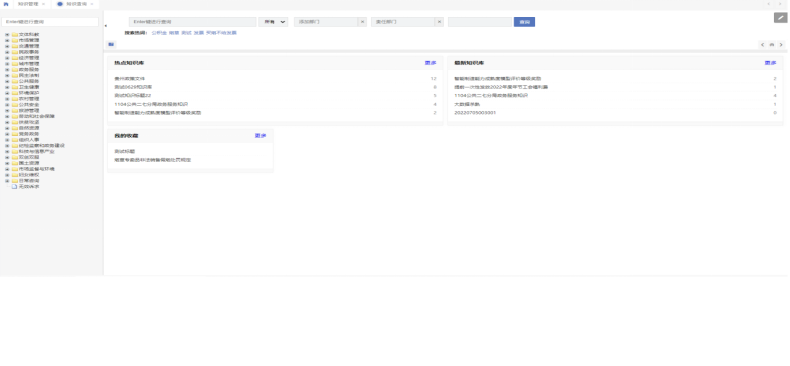Click the hot keyword 烟草
Screen dimensions: 790x366
click(x=174, y=33)
